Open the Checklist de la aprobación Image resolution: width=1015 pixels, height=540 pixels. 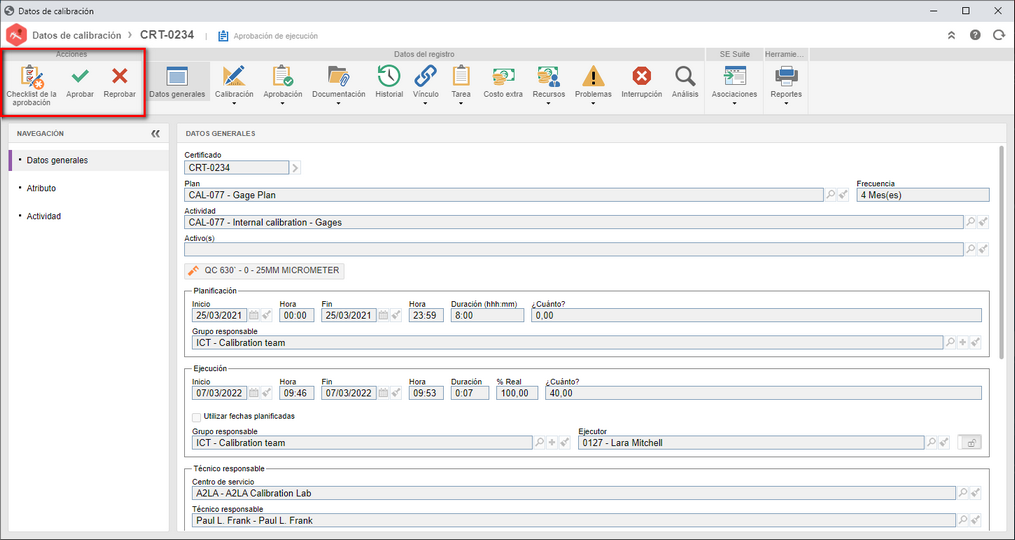pyautogui.click(x=31, y=84)
